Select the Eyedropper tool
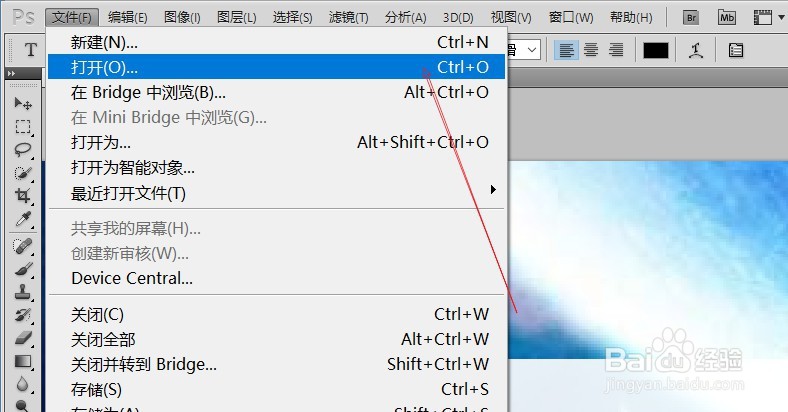 (23, 219)
